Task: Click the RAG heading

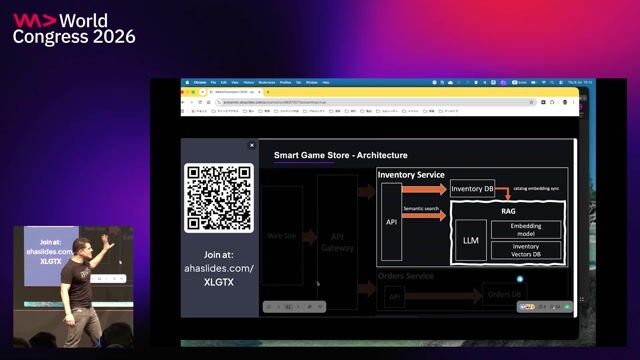Action: 508,211
